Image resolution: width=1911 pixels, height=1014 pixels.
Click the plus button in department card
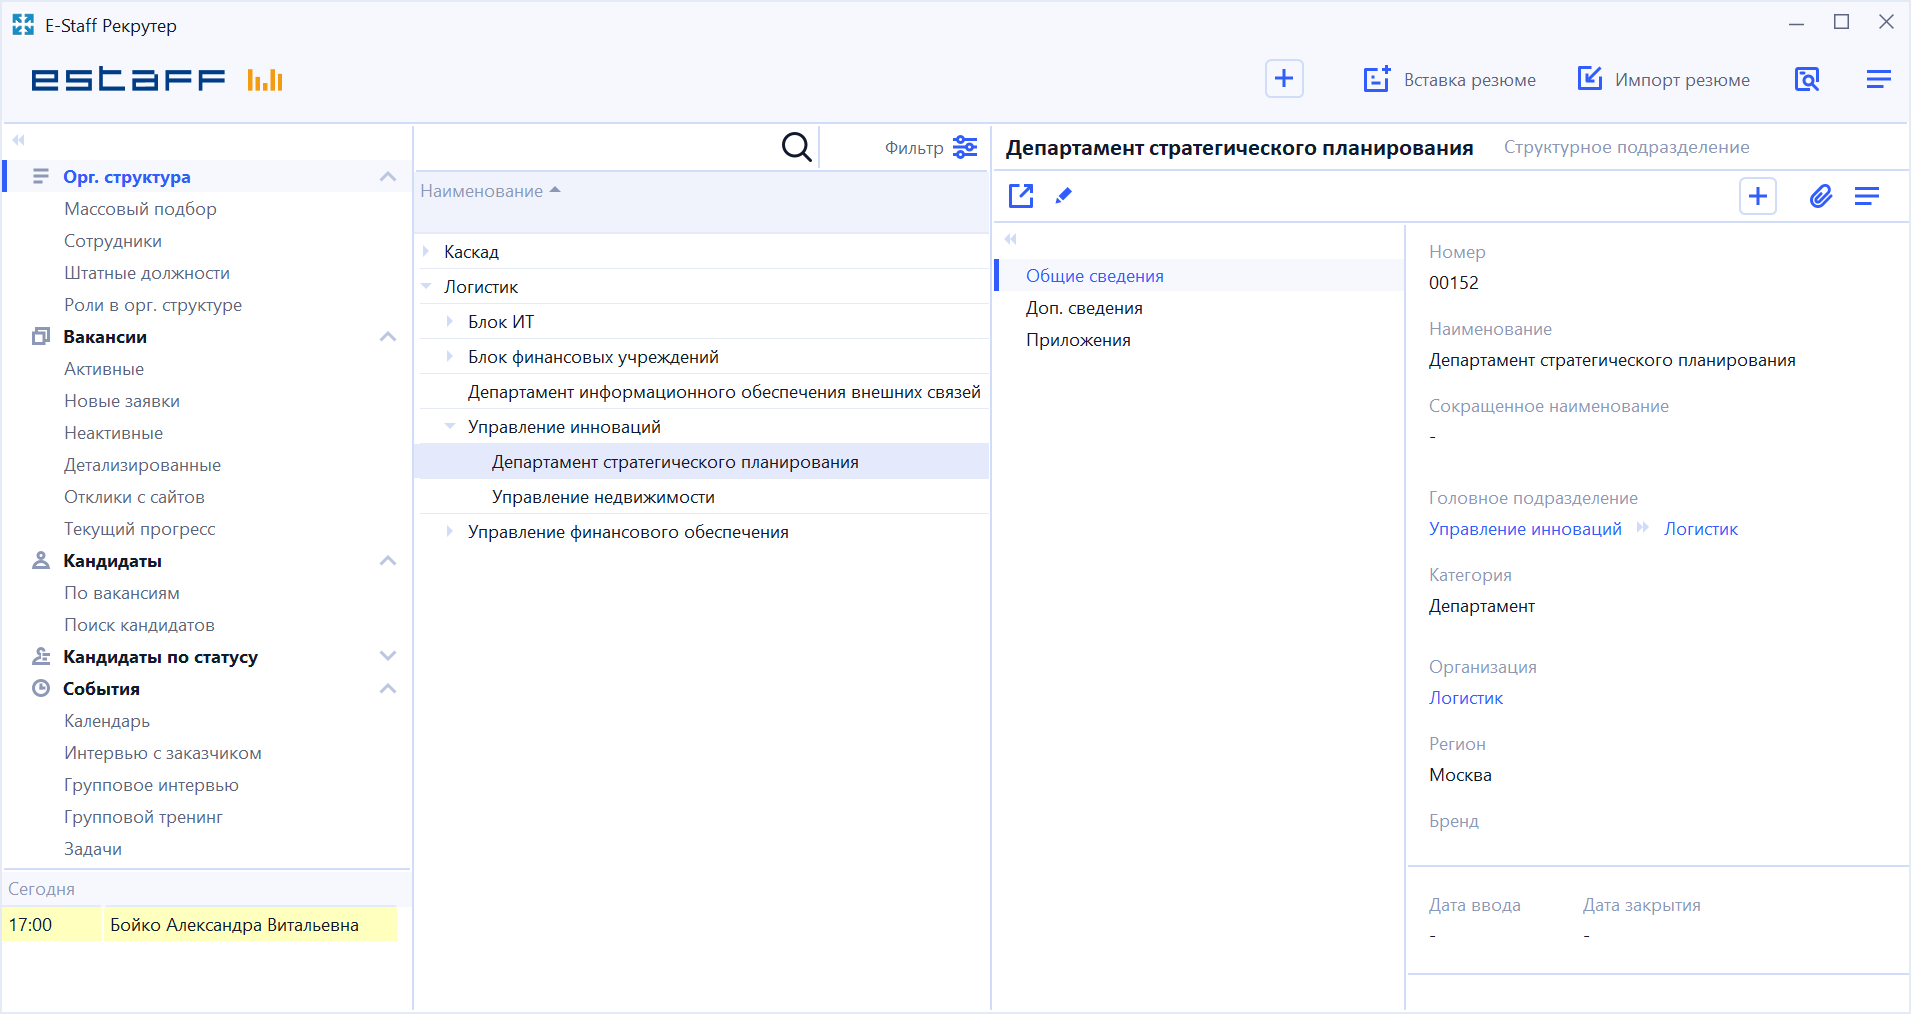(1758, 196)
